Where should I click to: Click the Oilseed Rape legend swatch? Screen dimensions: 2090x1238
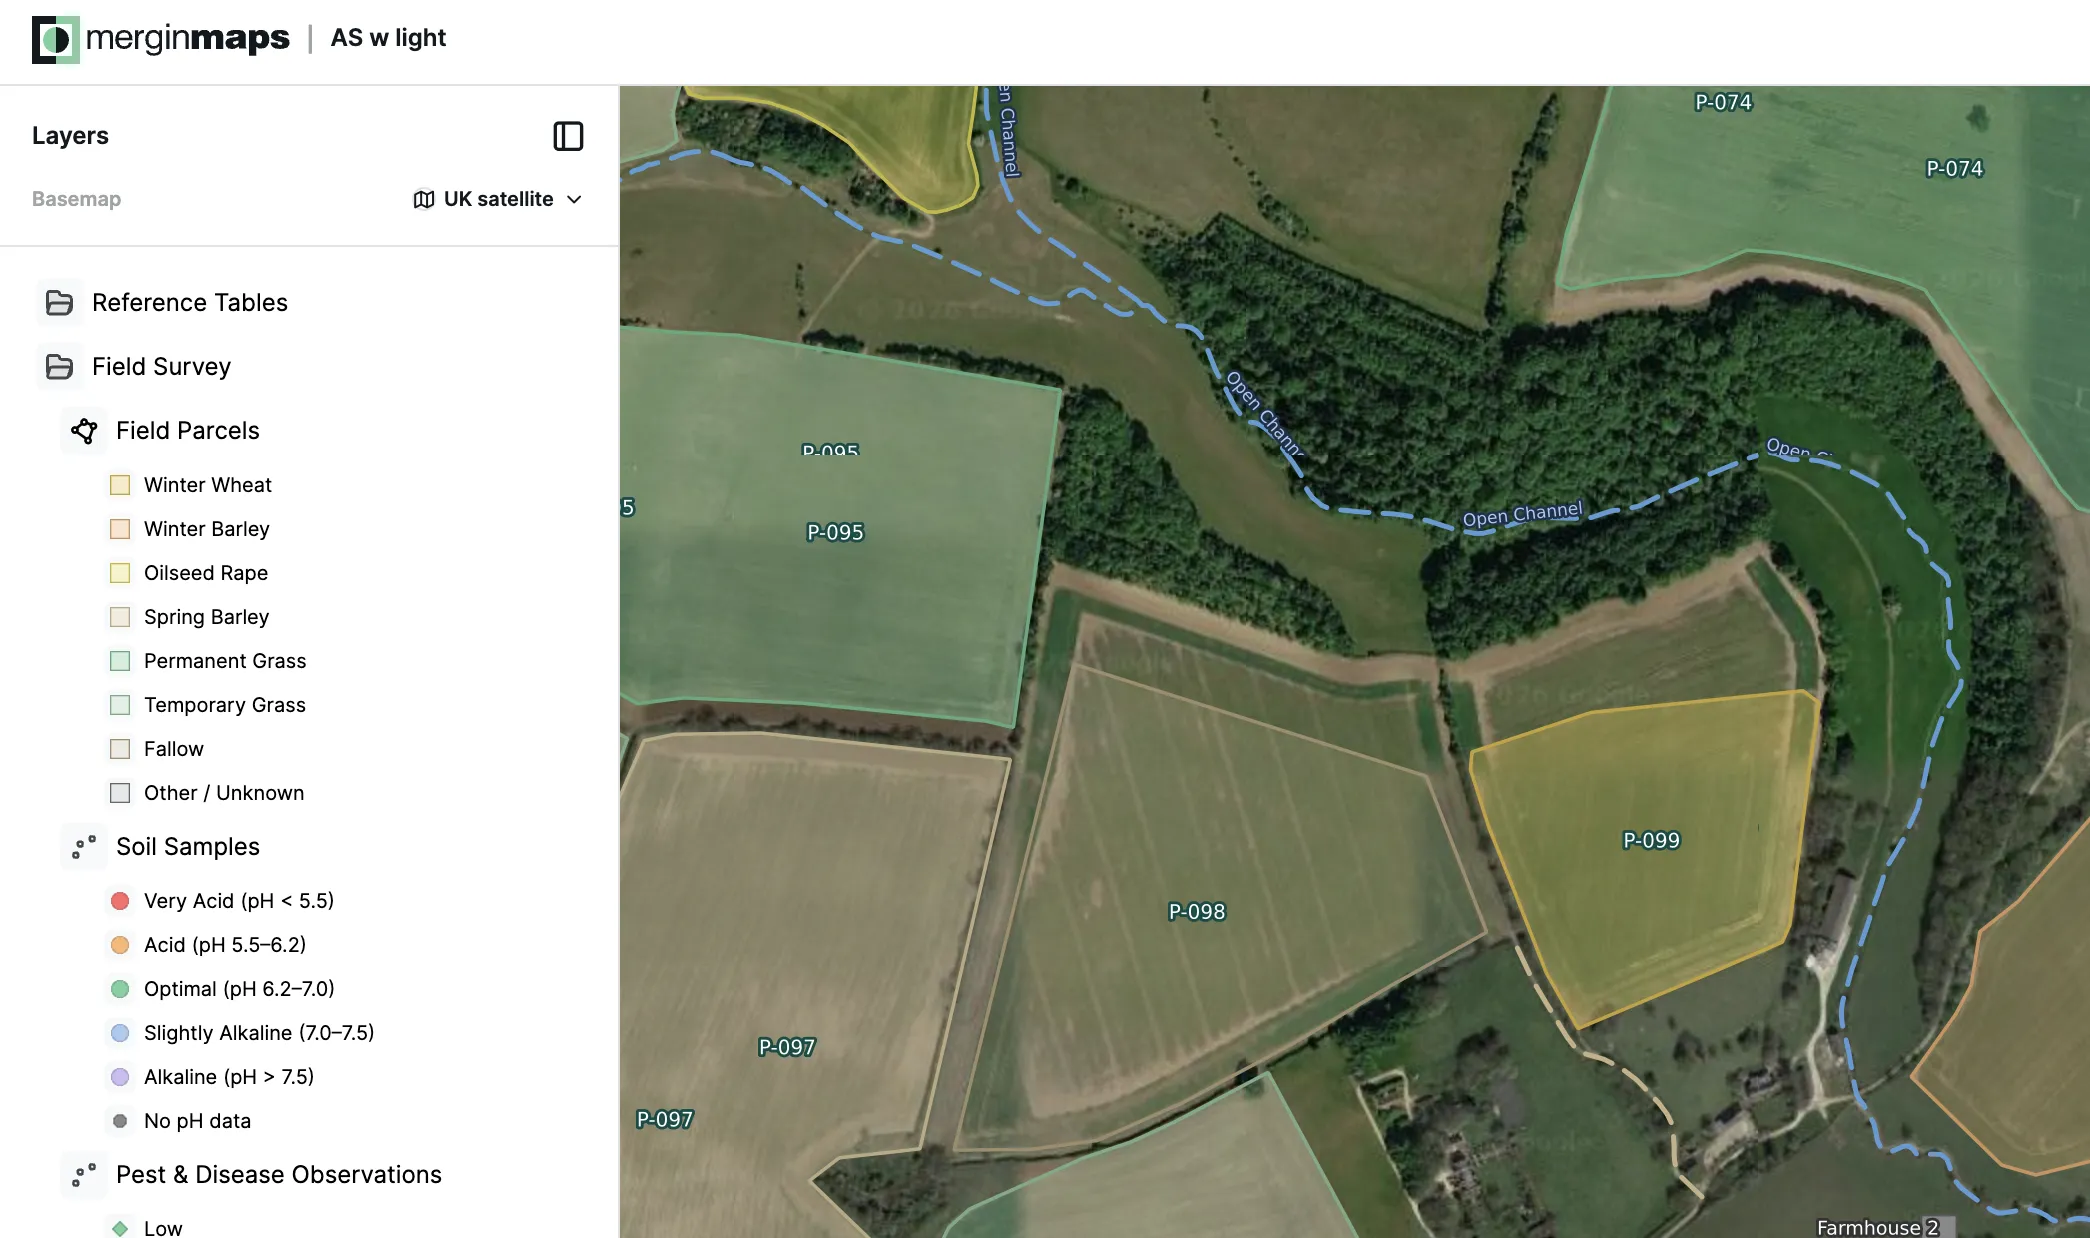(120, 573)
